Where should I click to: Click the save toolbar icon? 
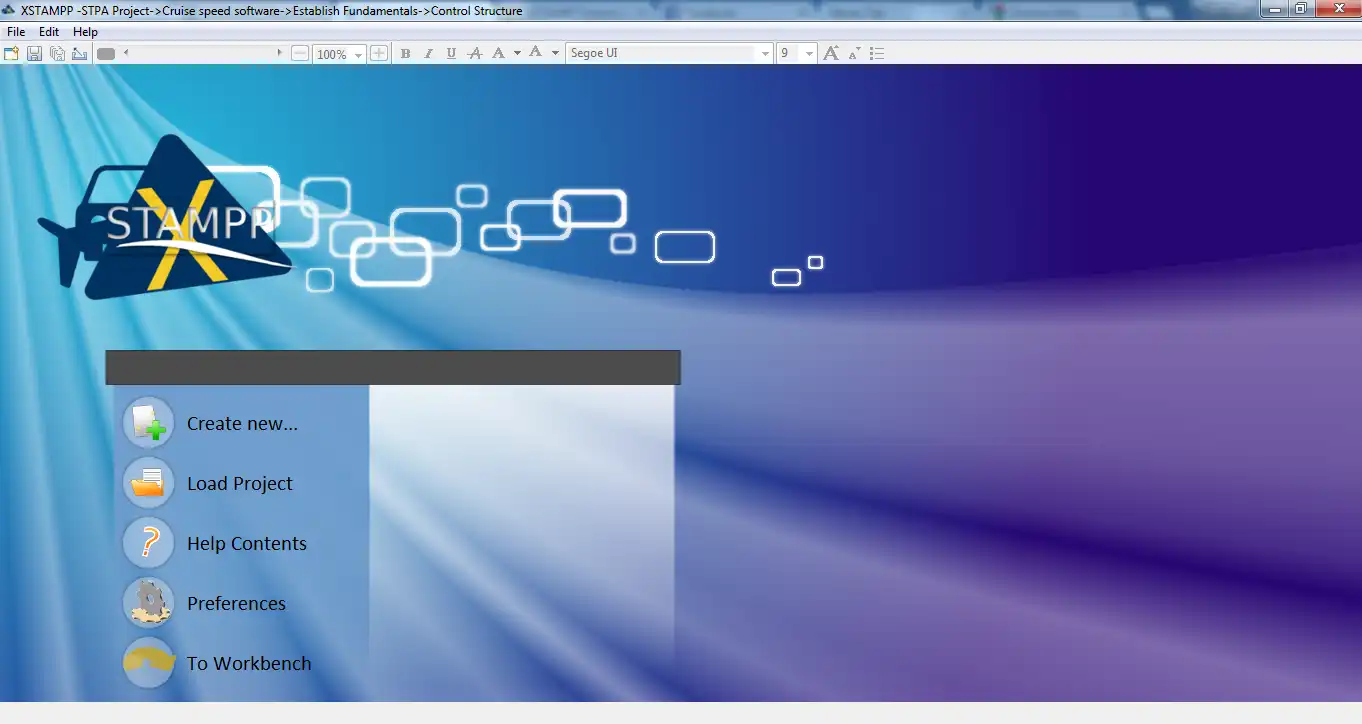pos(34,53)
